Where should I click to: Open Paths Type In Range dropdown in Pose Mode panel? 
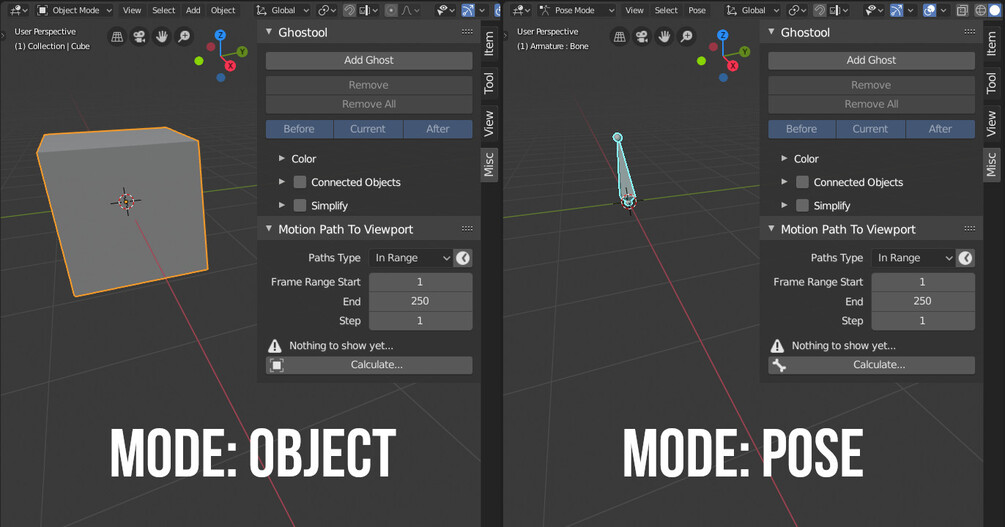(913, 258)
